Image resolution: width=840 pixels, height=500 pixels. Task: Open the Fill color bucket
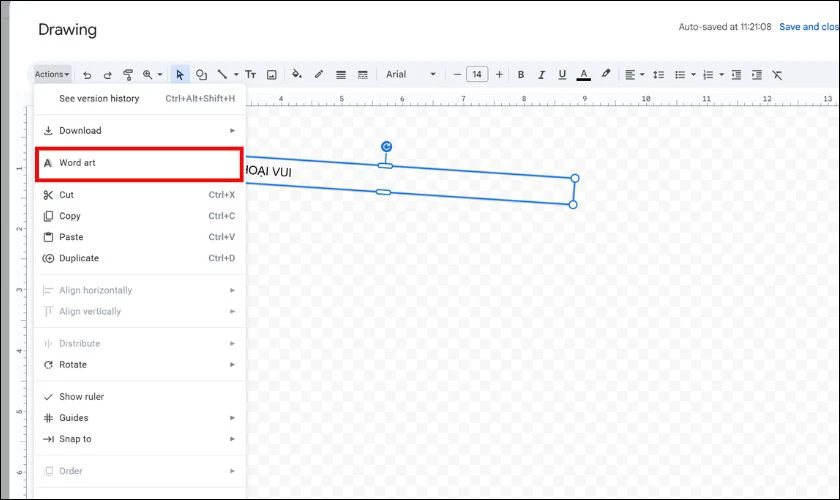(296, 74)
